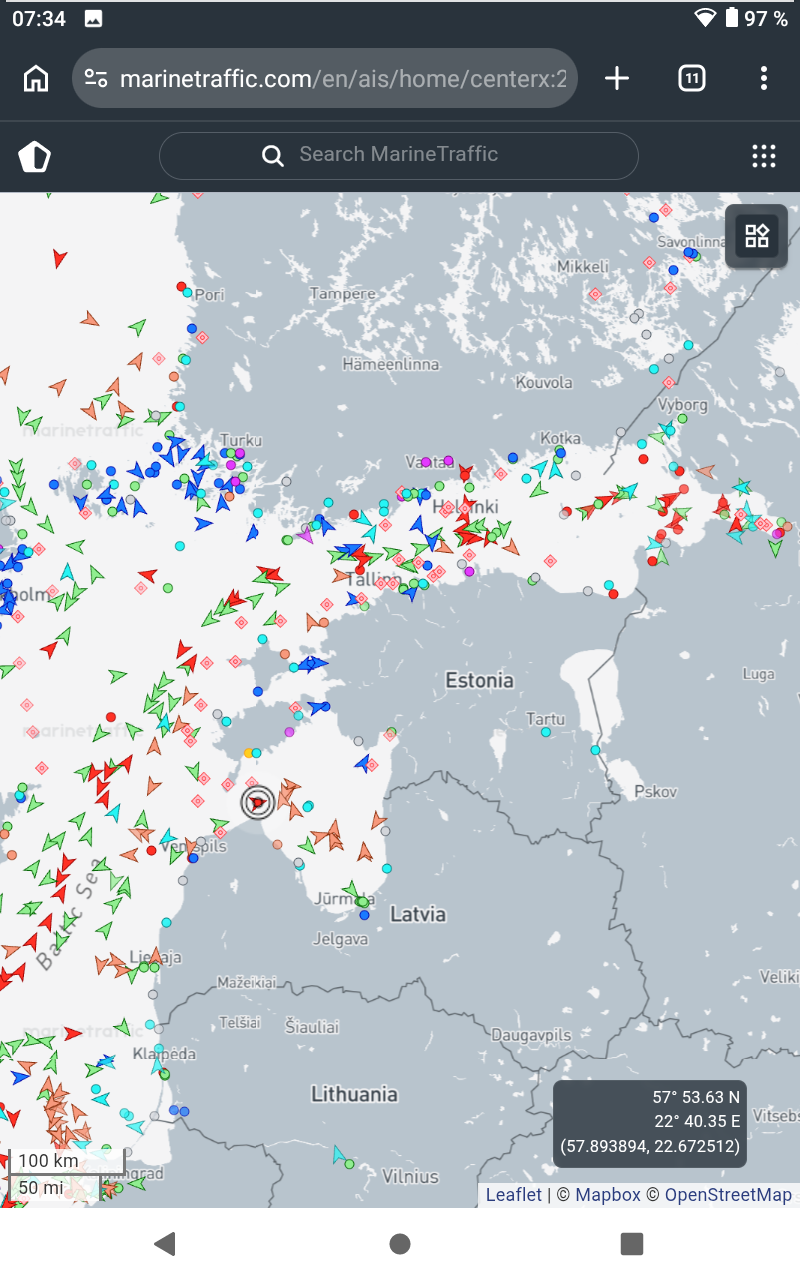Select the red arrow vessel west of Pori
Screen dimensions: 800x1280
pos(59,258)
